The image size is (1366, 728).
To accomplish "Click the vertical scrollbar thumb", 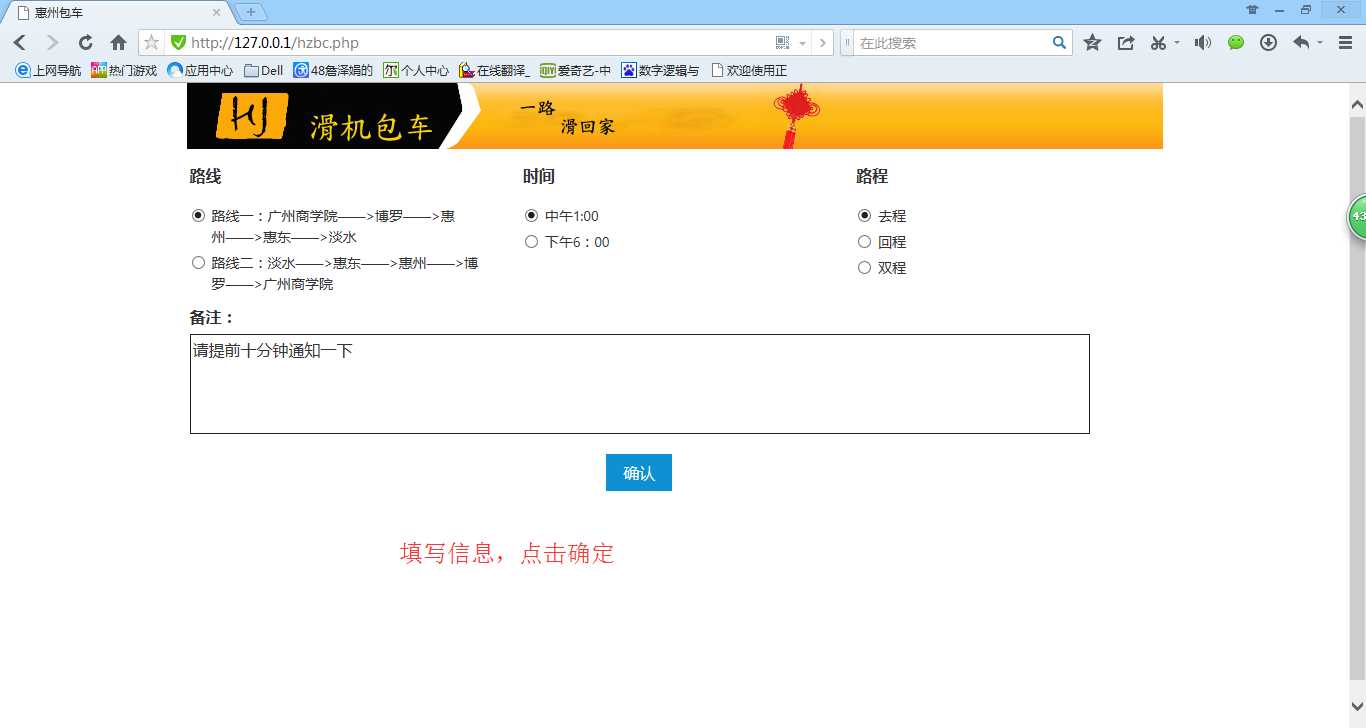I will coord(1357,400).
